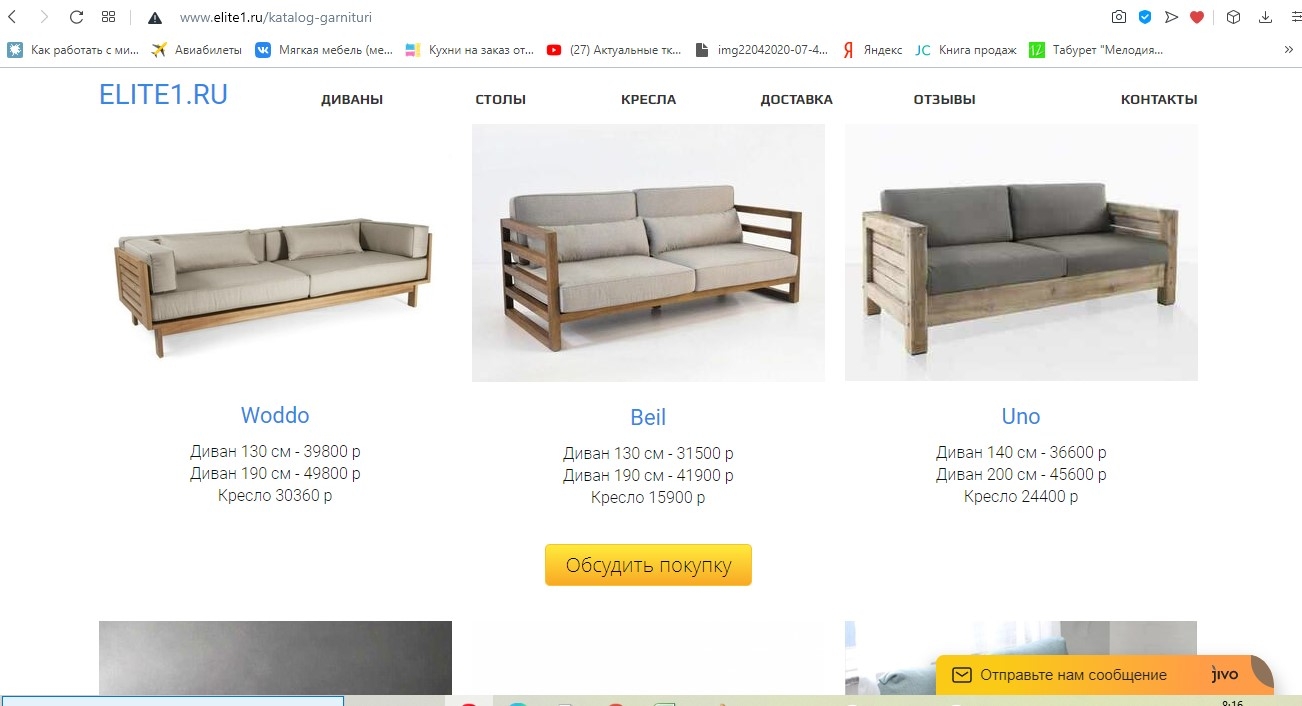Click the snapshot camera icon in the address bar
The image size is (1302, 706).
tap(1119, 17)
